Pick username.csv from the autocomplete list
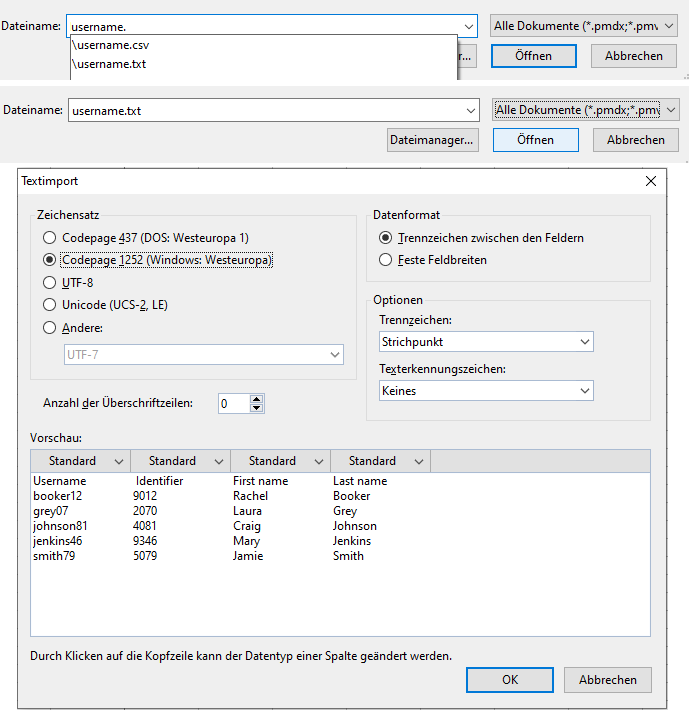Viewport: 689px width, 713px height. click(x=112, y=45)
